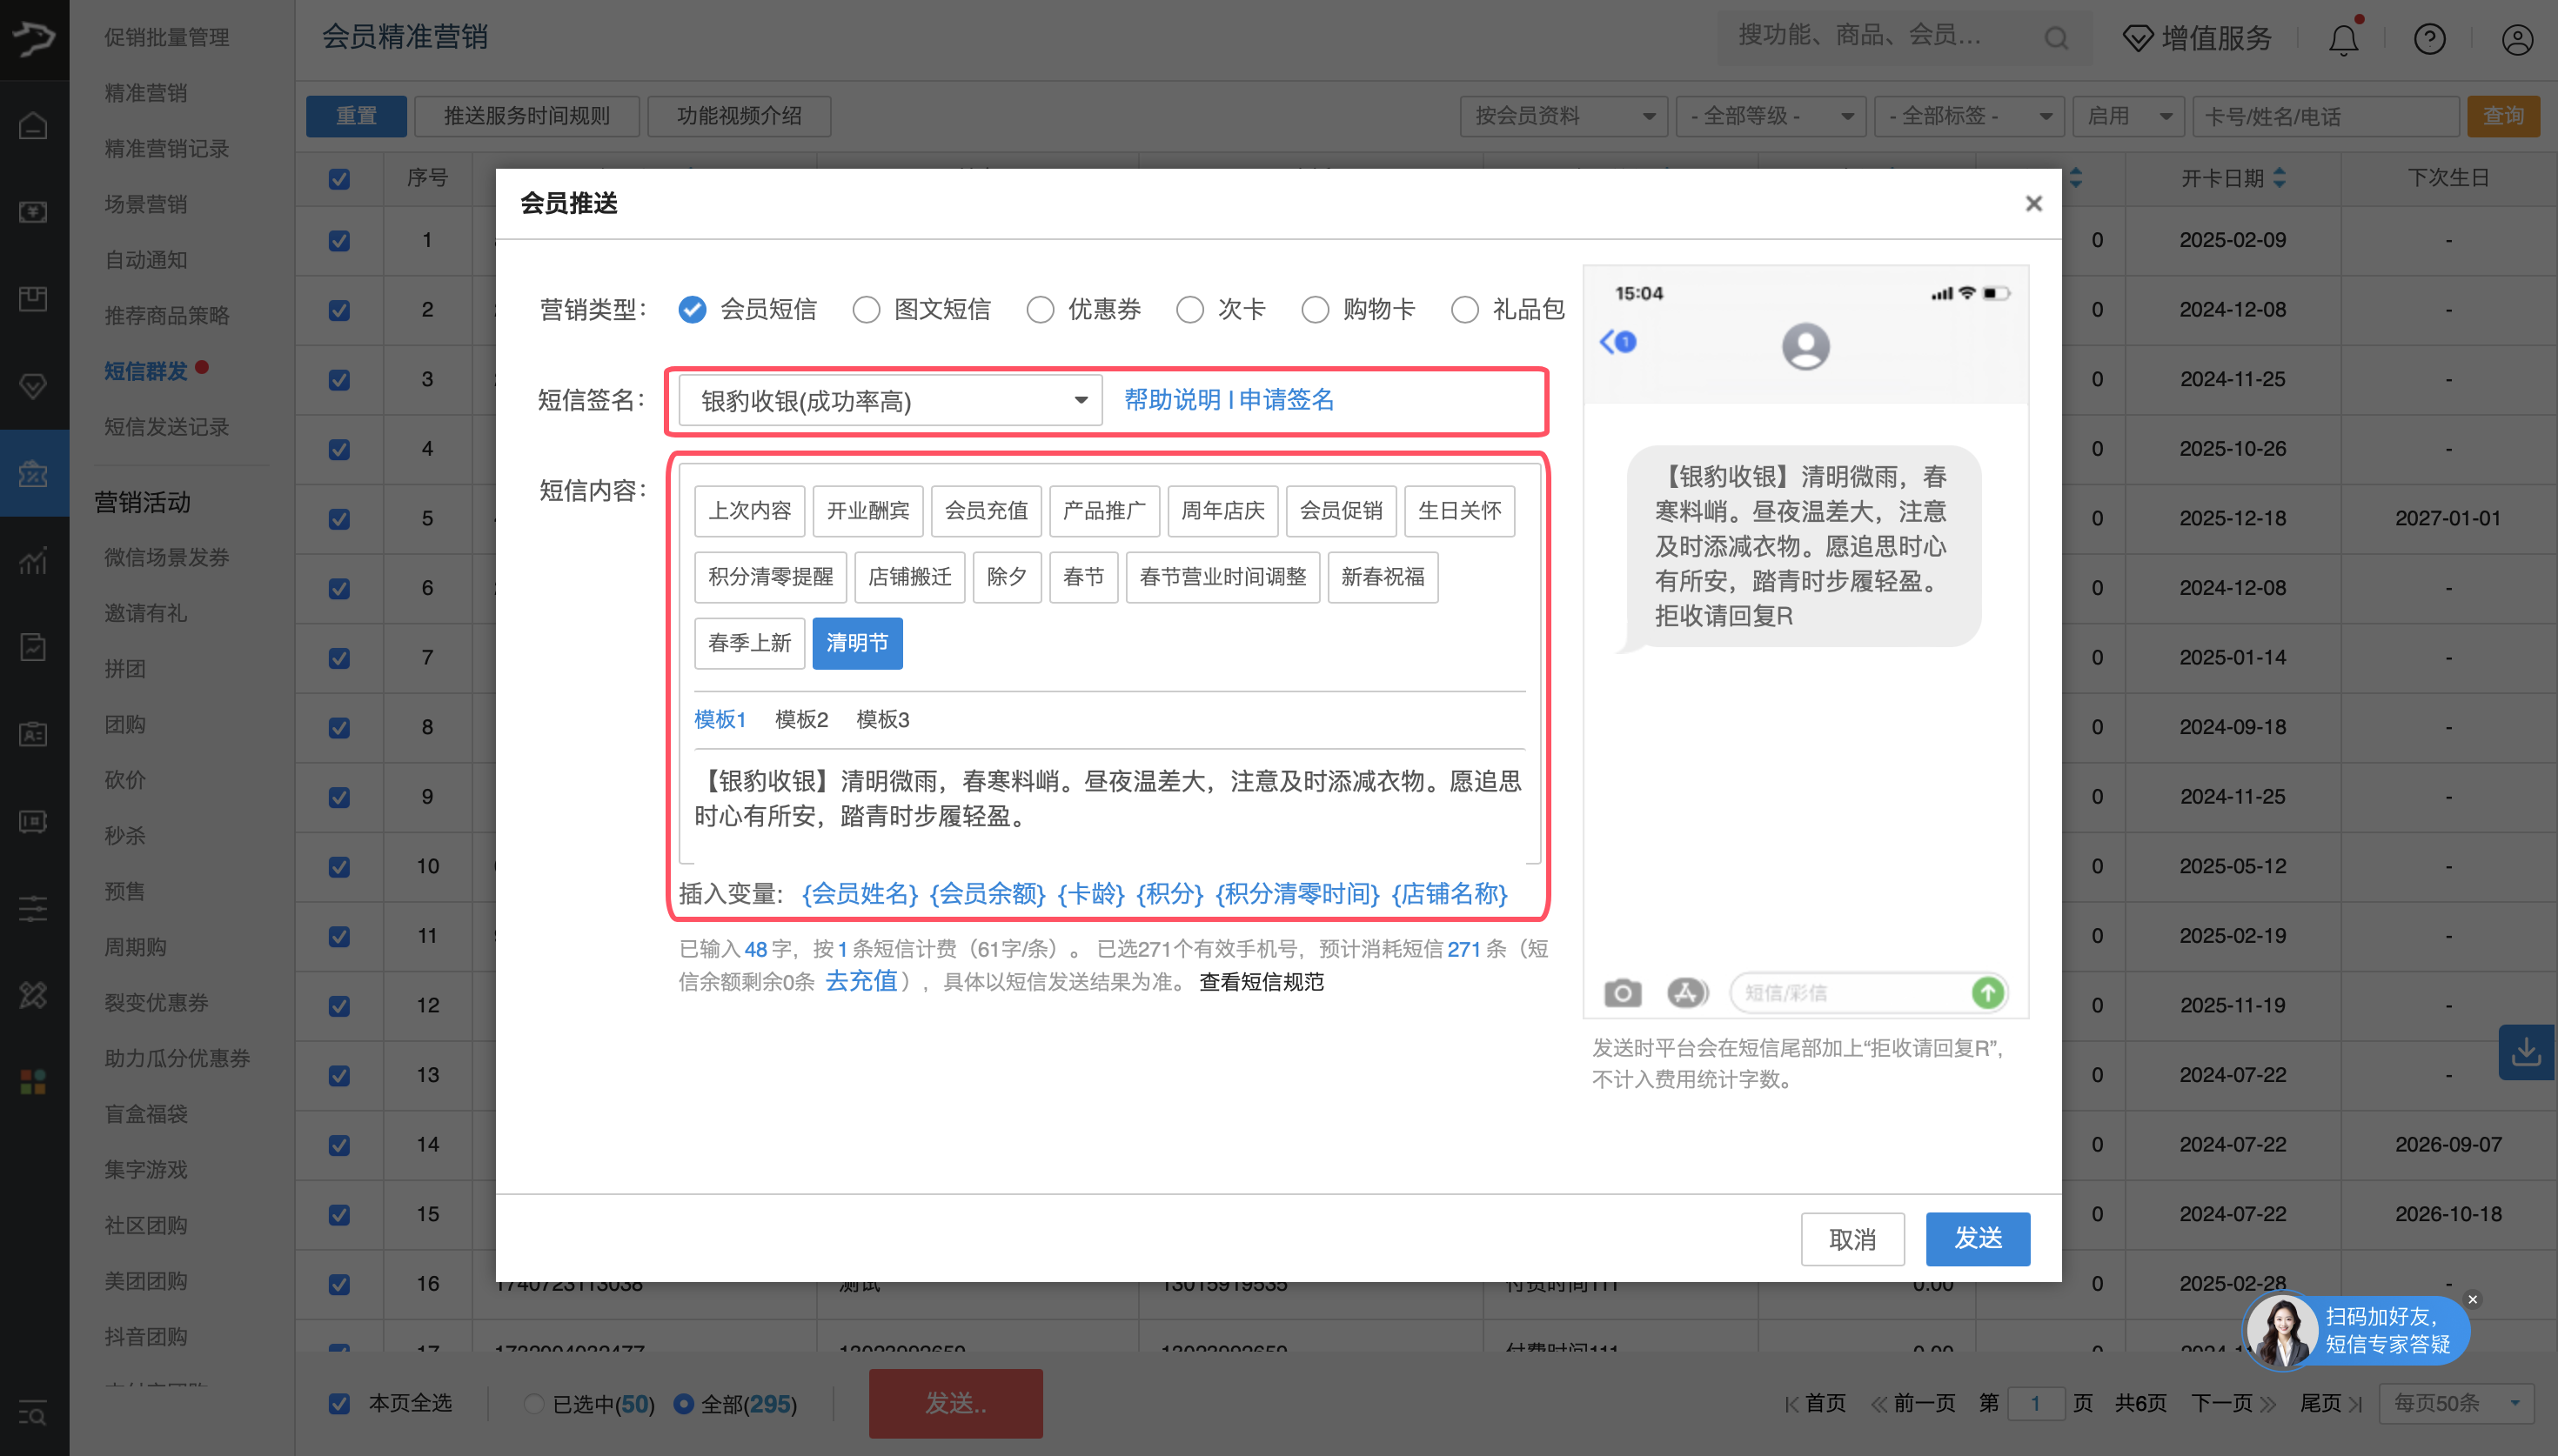Click the notification bell icon
Screen dimensions: 2558x1456
(2343, 40)
